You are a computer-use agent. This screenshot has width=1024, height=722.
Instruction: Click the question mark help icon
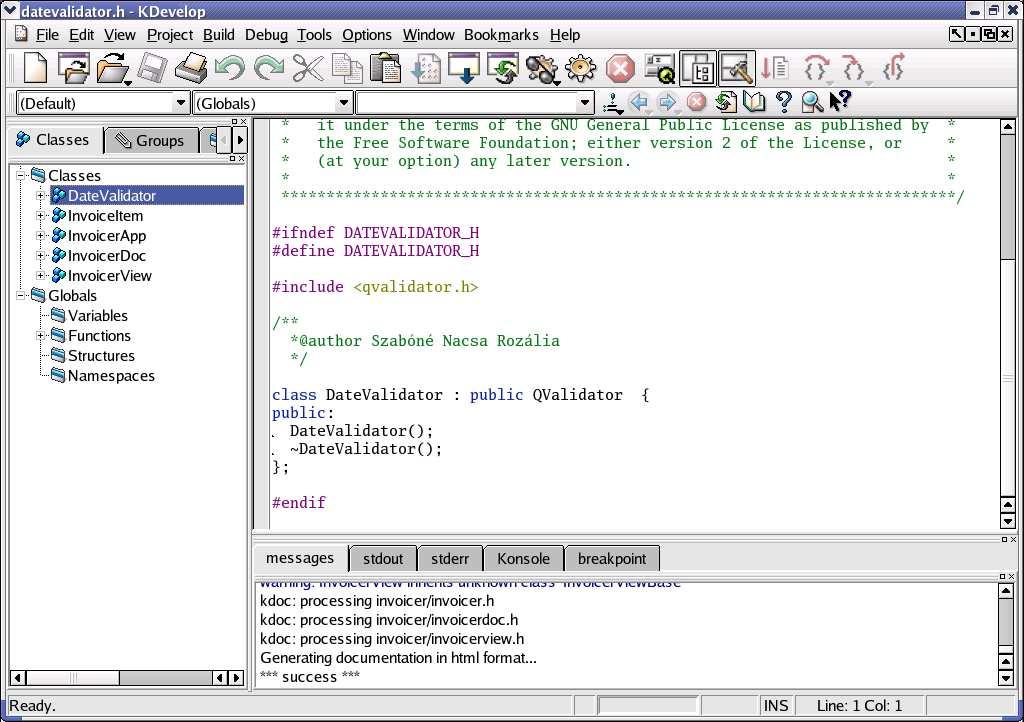pyautogui.click(x=784, y=102)
